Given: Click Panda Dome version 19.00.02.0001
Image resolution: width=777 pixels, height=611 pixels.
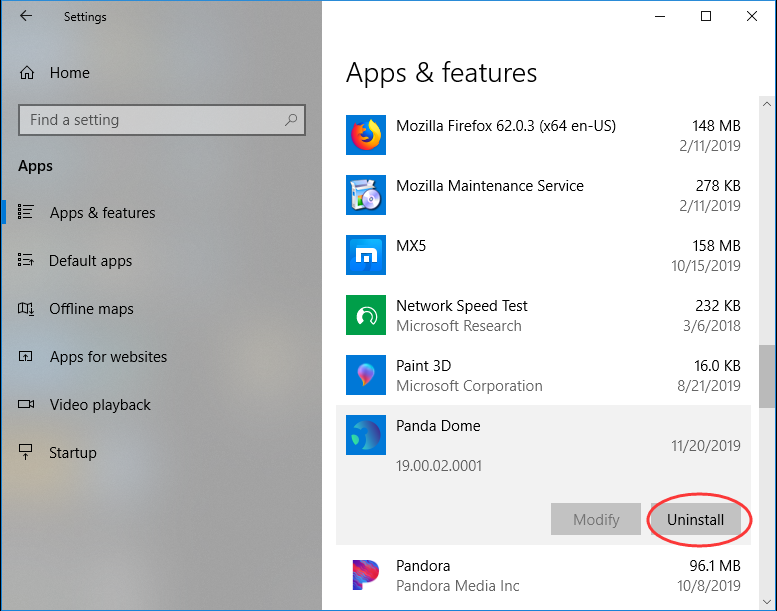Looking at the screenshot, I should tap(439, 466).
